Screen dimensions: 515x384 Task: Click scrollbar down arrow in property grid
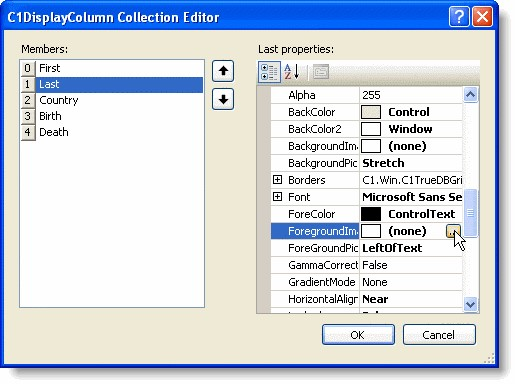click(x=470, y=304)
